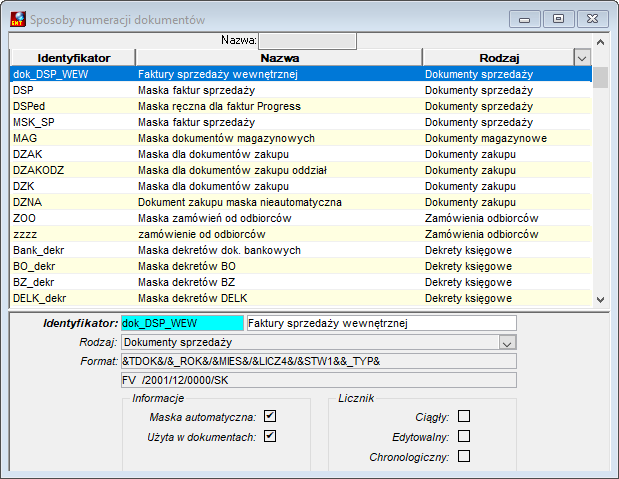619x479 pixels.
Task: Select the ZOO row
Action: click(301, 218)
